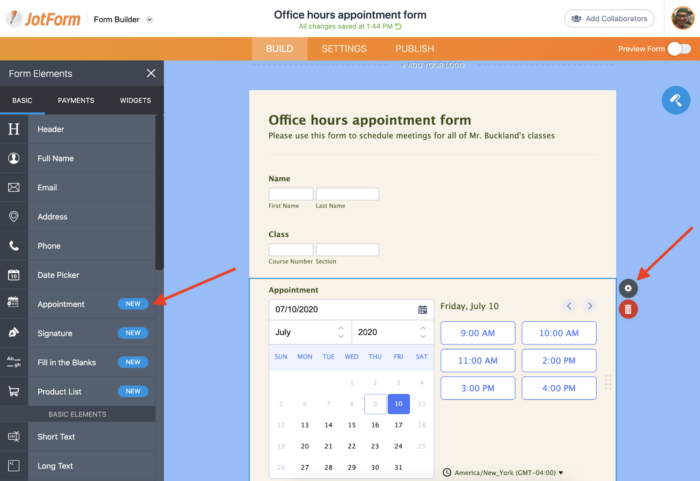
Task: Select the 10:00 AM time slot
Action: 559,333
